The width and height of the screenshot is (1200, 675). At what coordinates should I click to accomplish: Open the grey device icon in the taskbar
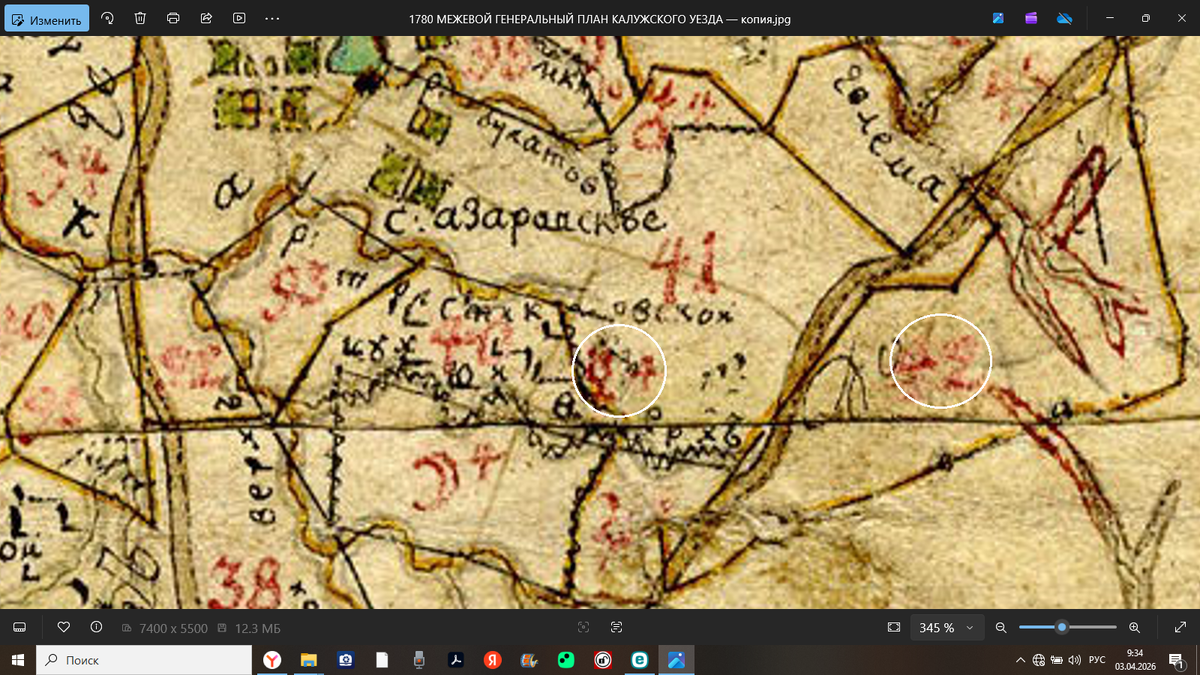(419, 660)
